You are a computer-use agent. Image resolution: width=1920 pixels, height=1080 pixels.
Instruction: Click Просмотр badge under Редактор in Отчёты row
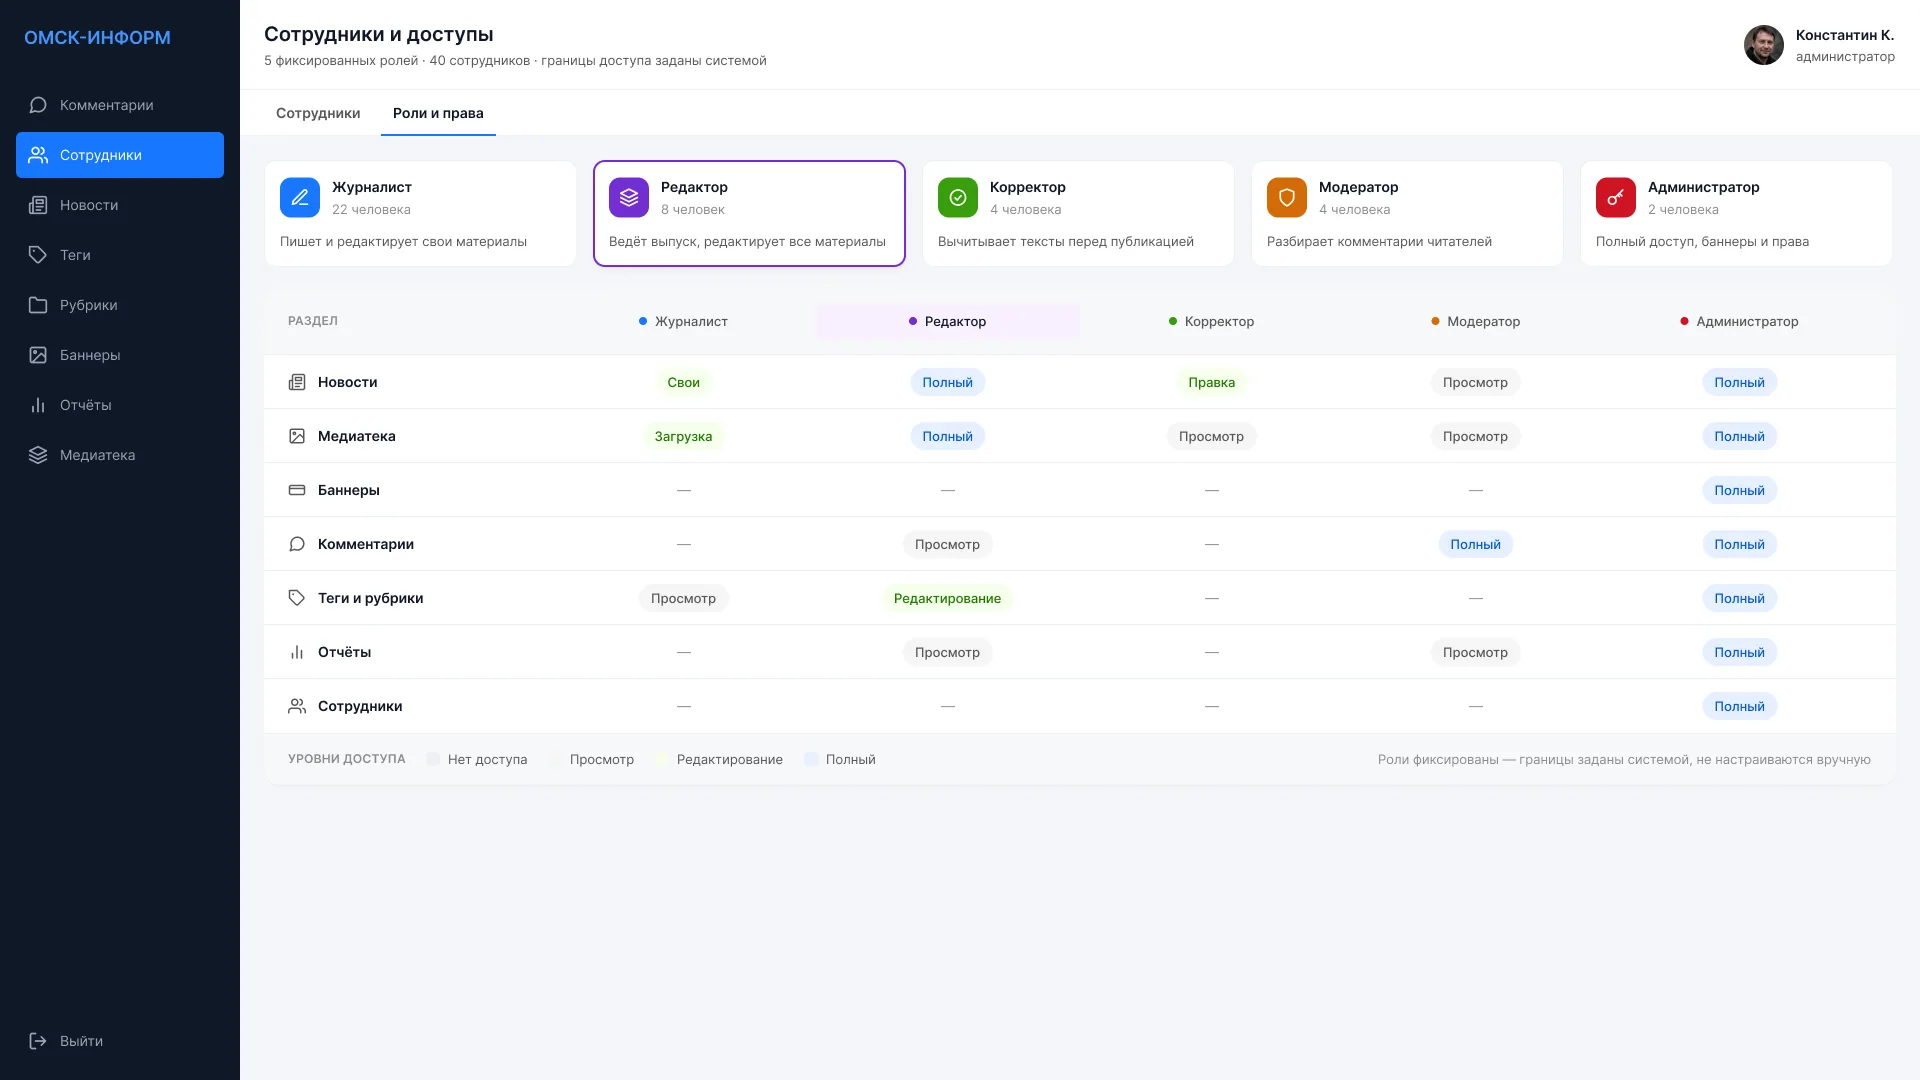pyautogui.click(x=947, y=652)
